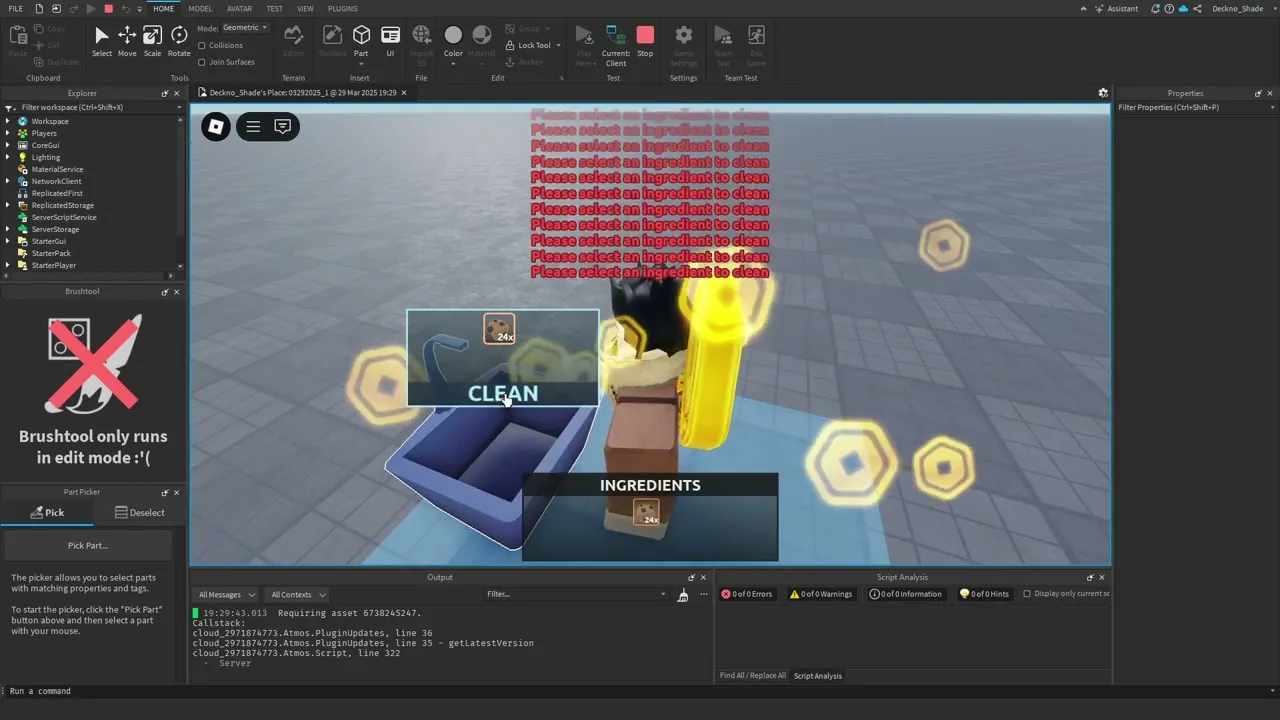
Task: Select the Pick tab in Part Picker
Action: [47, 512]
